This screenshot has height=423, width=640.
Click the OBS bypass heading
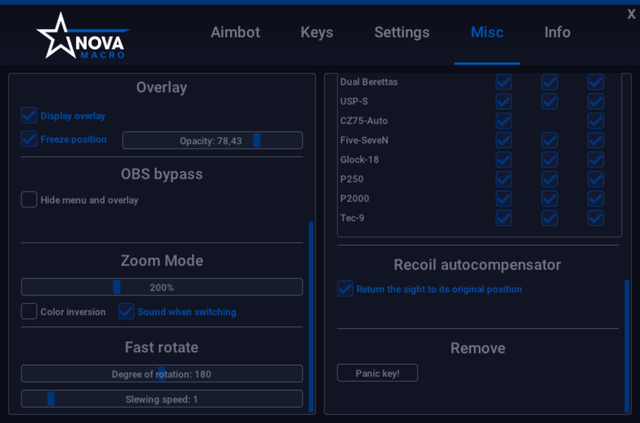pyautogui.click(x=162, y=174)
